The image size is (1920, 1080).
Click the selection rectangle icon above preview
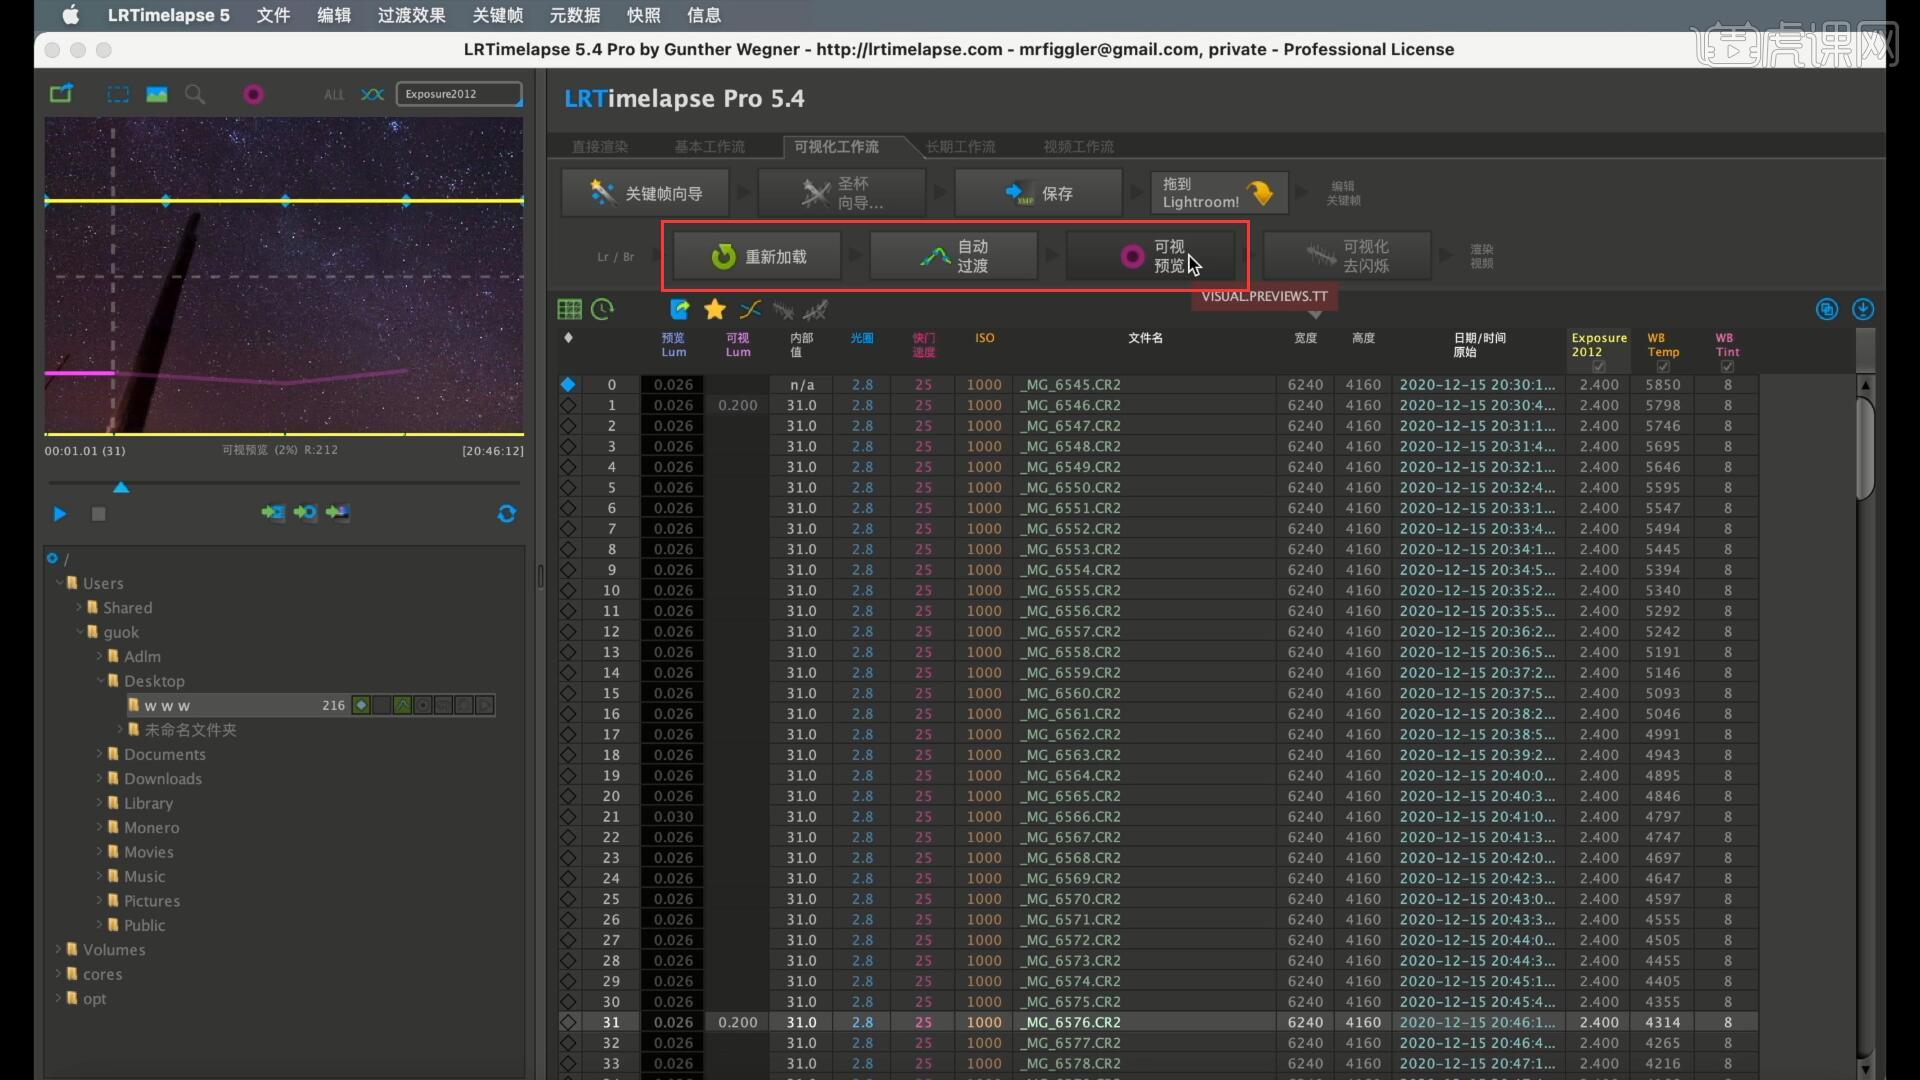(x=118, y=94)
